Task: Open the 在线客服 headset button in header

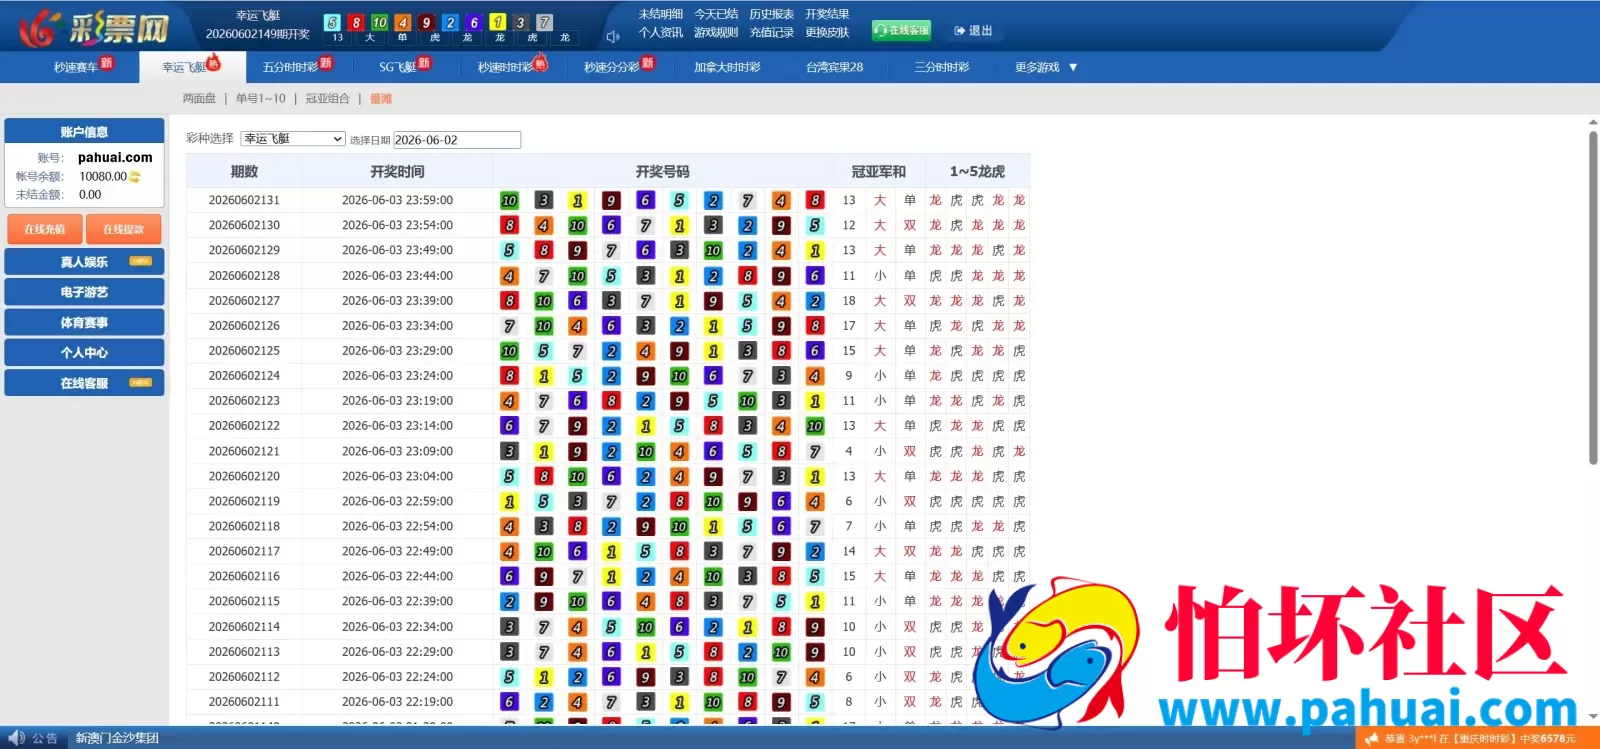Action: pos(901,30)
